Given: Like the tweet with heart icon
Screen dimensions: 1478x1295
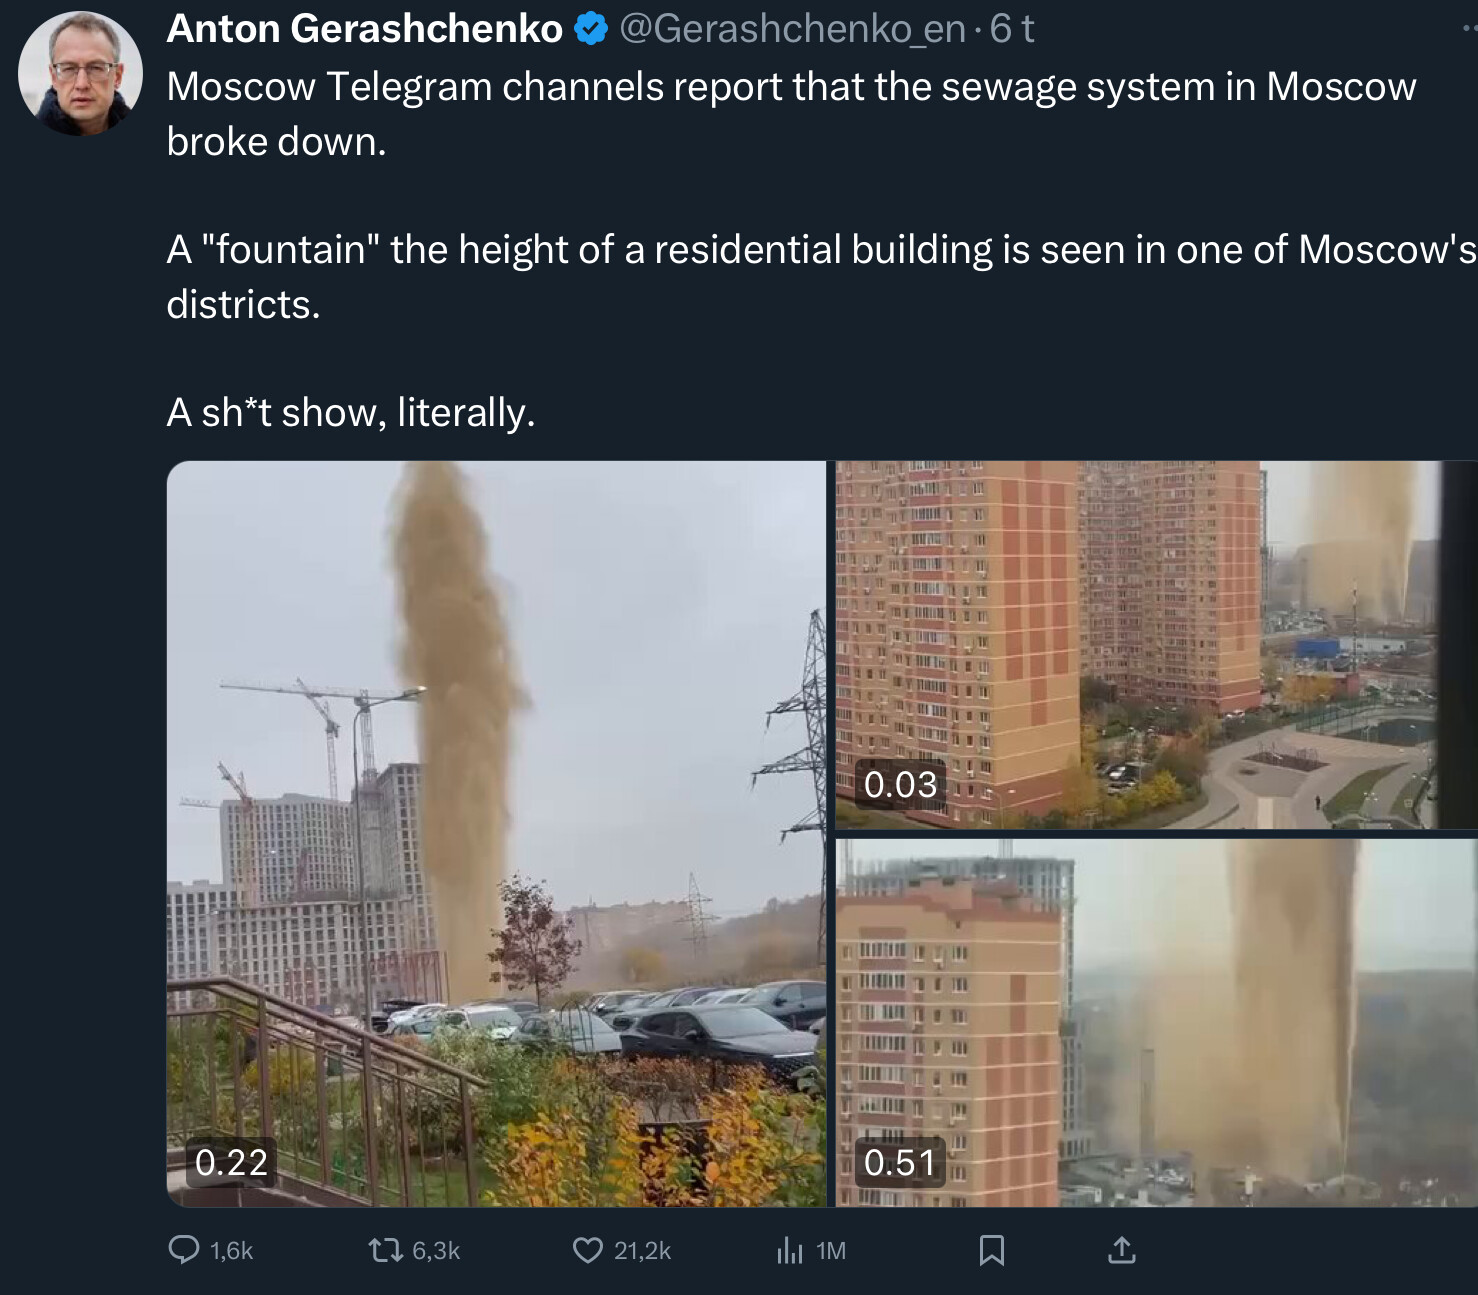Looking at the screenshot, I should click(x=588, y=1250).
